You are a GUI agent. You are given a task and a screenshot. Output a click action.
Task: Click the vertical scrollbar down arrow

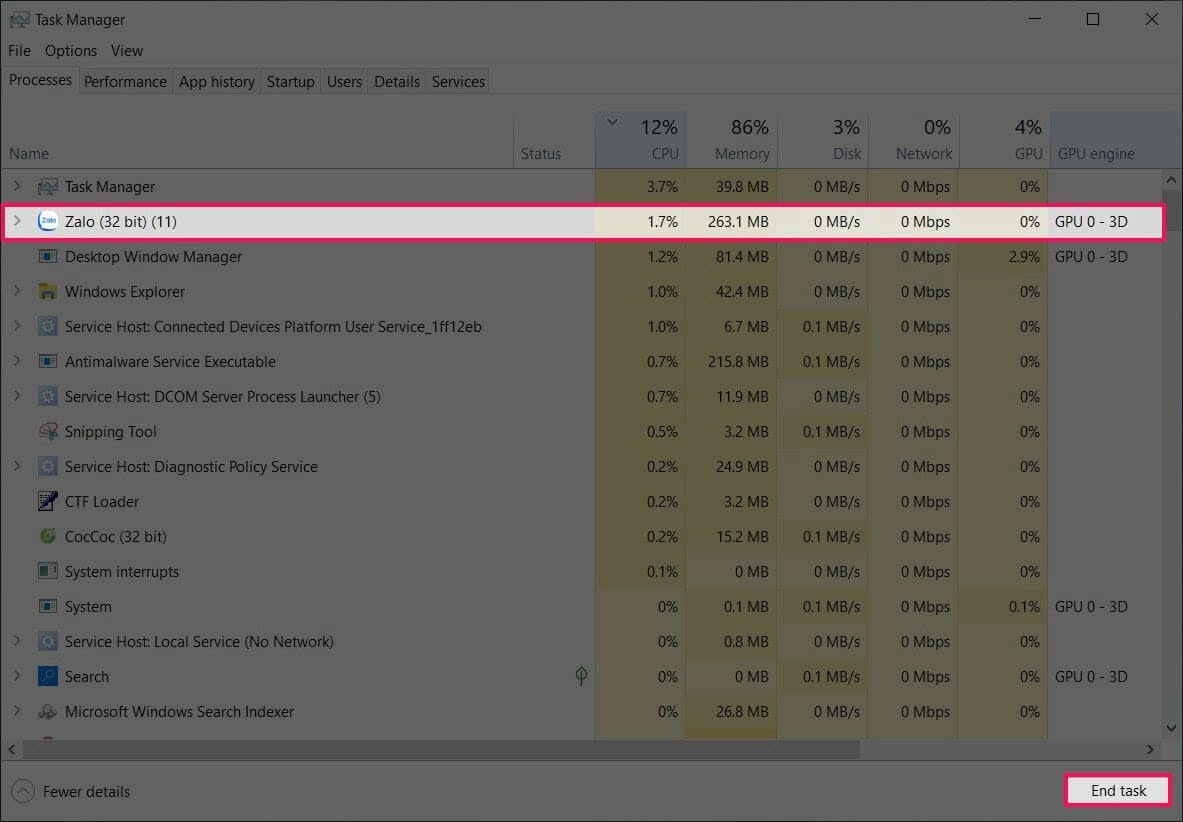click(x=1171, y=728)
